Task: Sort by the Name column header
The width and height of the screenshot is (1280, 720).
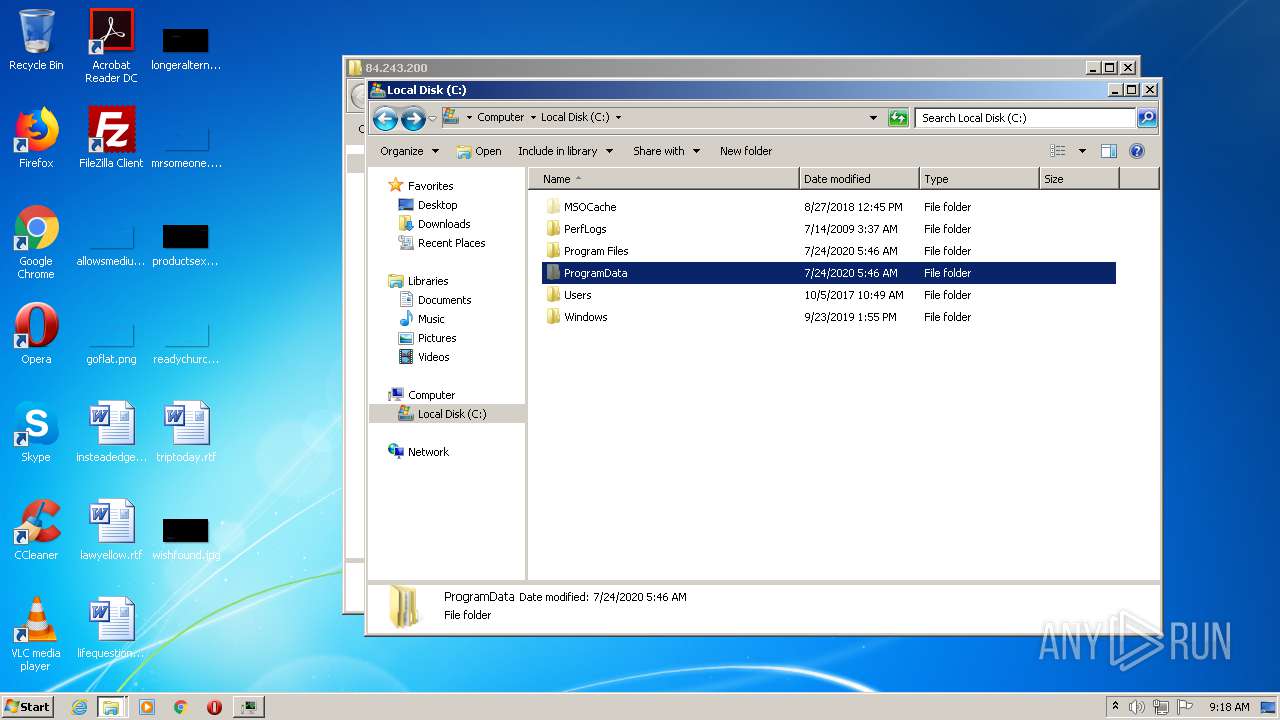Action: coord(664,179)
